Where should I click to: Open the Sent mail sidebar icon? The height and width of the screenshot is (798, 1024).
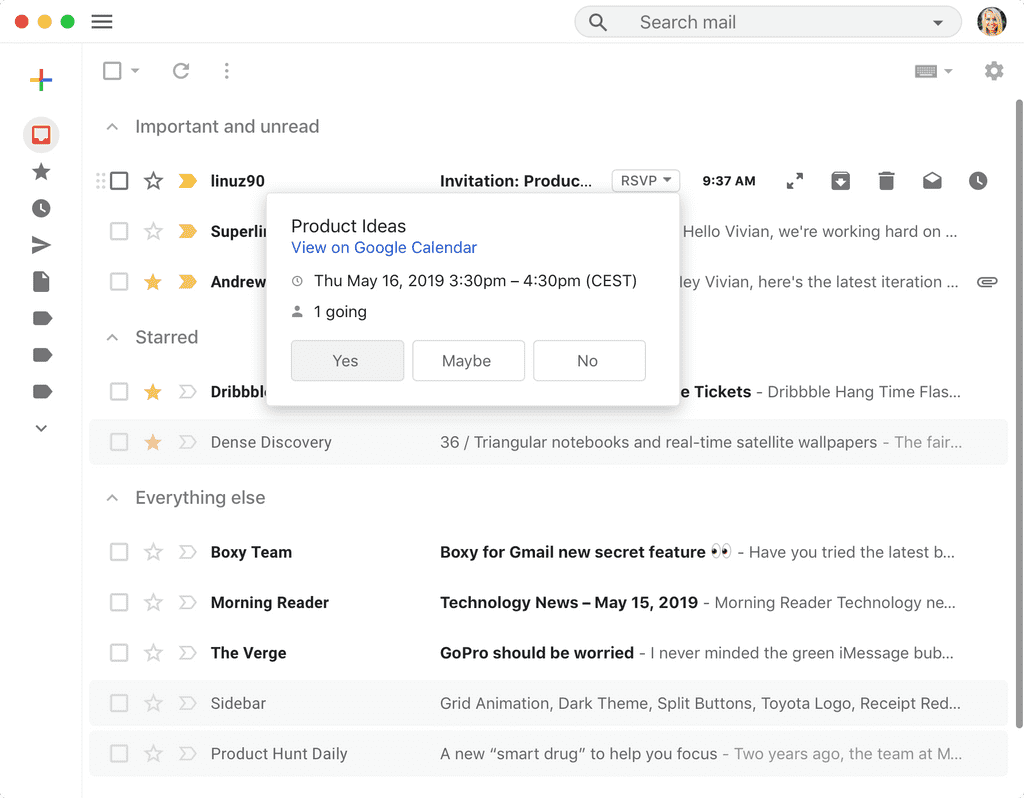click(41, 245)
